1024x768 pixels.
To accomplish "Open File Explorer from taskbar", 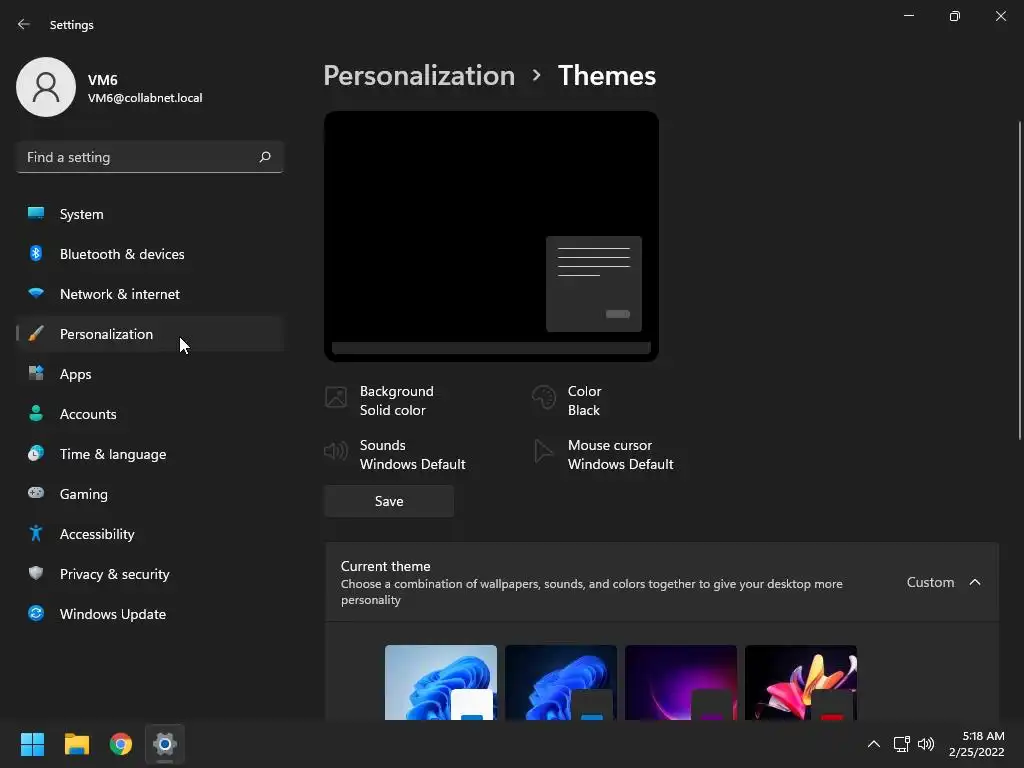I will tap(76, 744).
